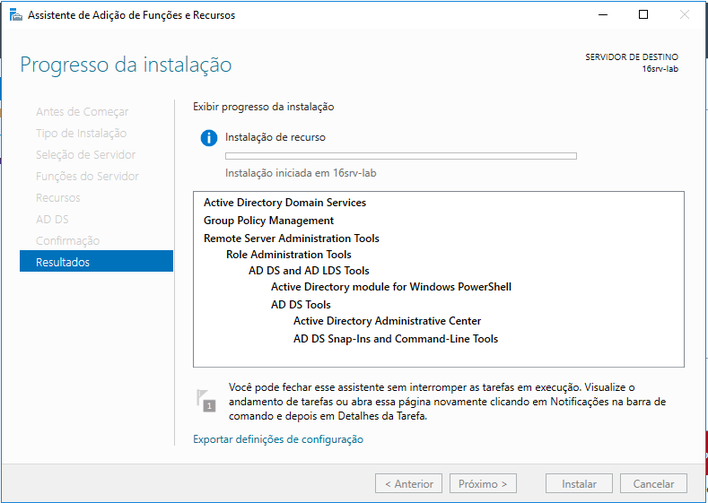Image resolution: width=708 pixels, height=503 pixels.
Task: Go to the AD DS step
Action: click(x=52, y=219)
